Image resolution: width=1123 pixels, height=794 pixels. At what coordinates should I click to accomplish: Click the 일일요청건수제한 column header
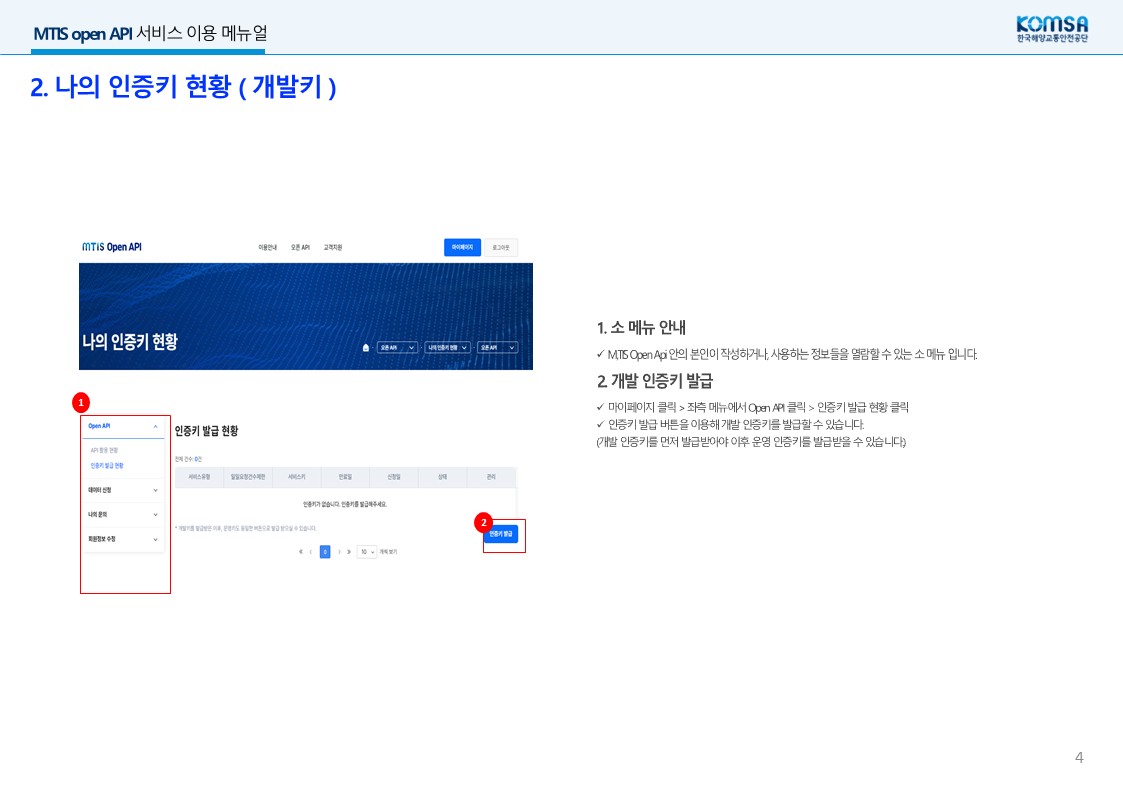tap(248, 477)
